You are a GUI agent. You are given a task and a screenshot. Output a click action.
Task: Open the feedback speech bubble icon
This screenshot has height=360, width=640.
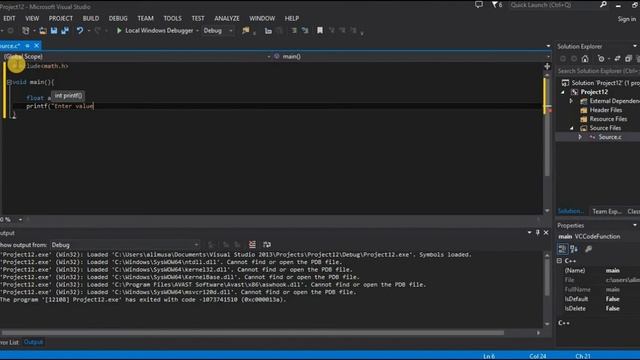point(479,4)
